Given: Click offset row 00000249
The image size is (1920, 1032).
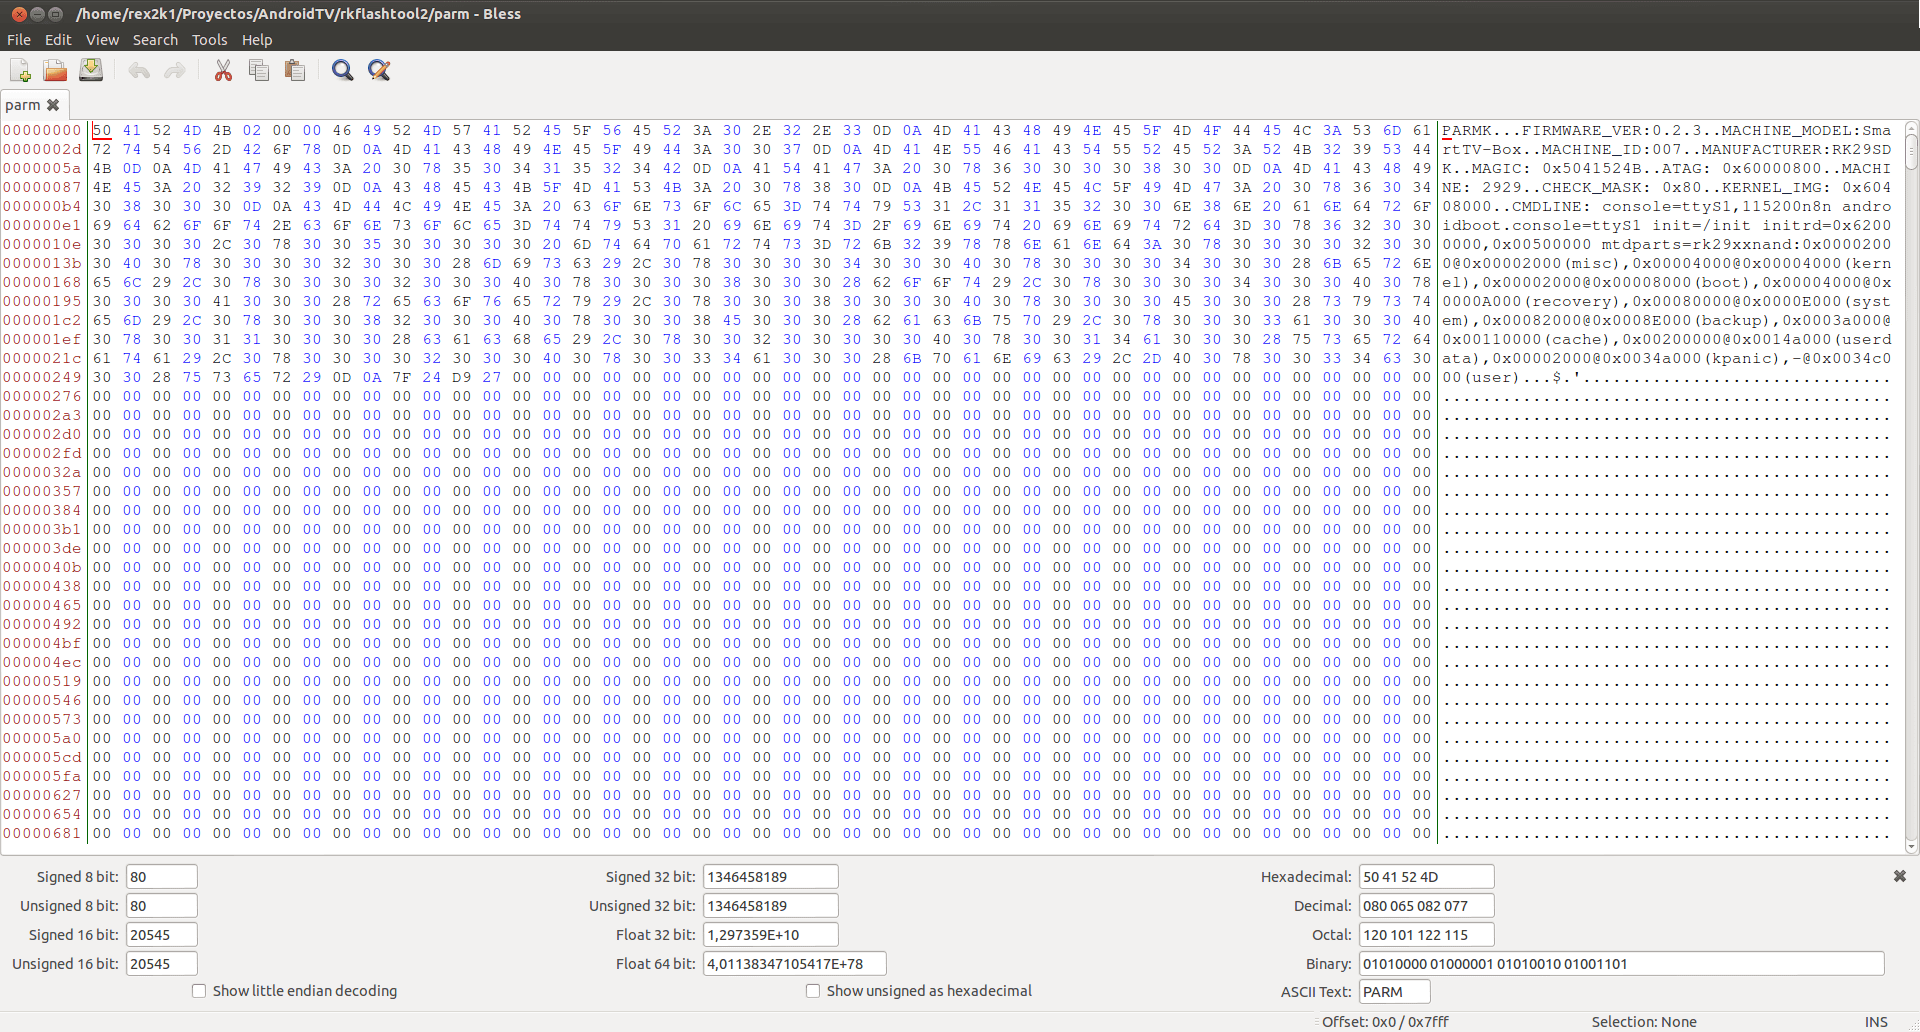Looking at the screenshot, I should tap(42, 377).
